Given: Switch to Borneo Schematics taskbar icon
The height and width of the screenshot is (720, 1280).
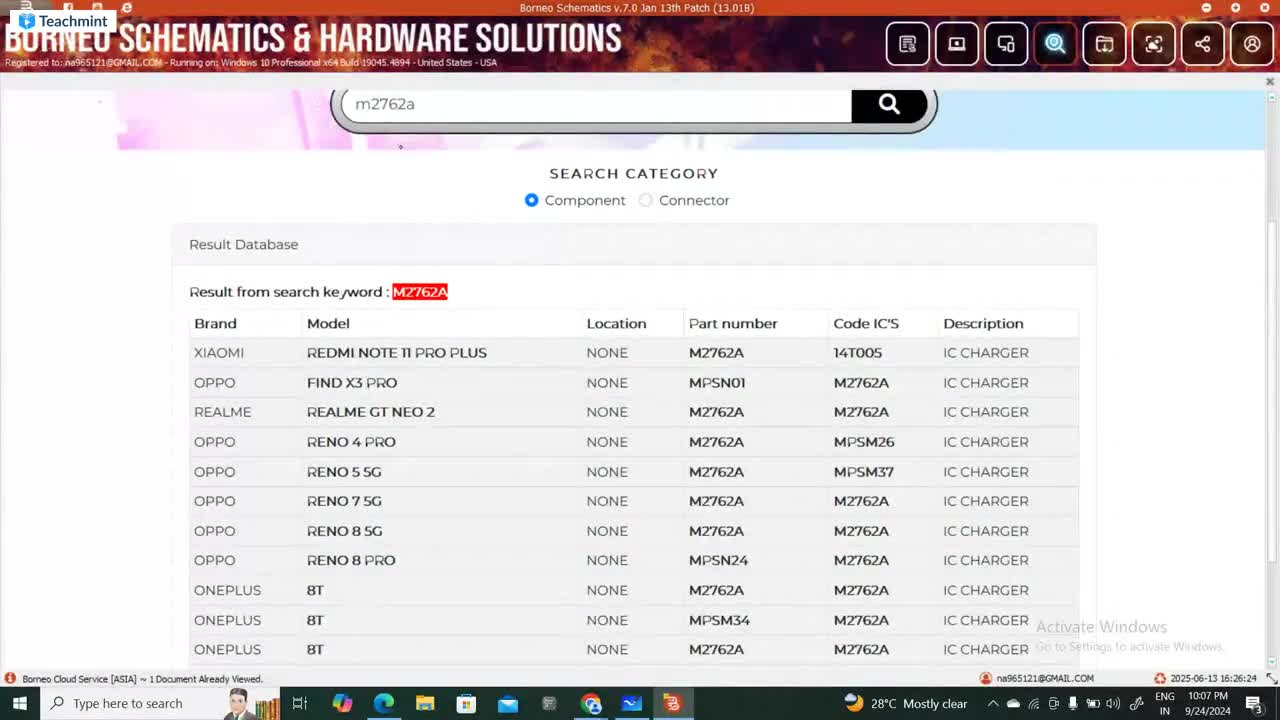Looking at the screenshot, I should pos(672,704).
